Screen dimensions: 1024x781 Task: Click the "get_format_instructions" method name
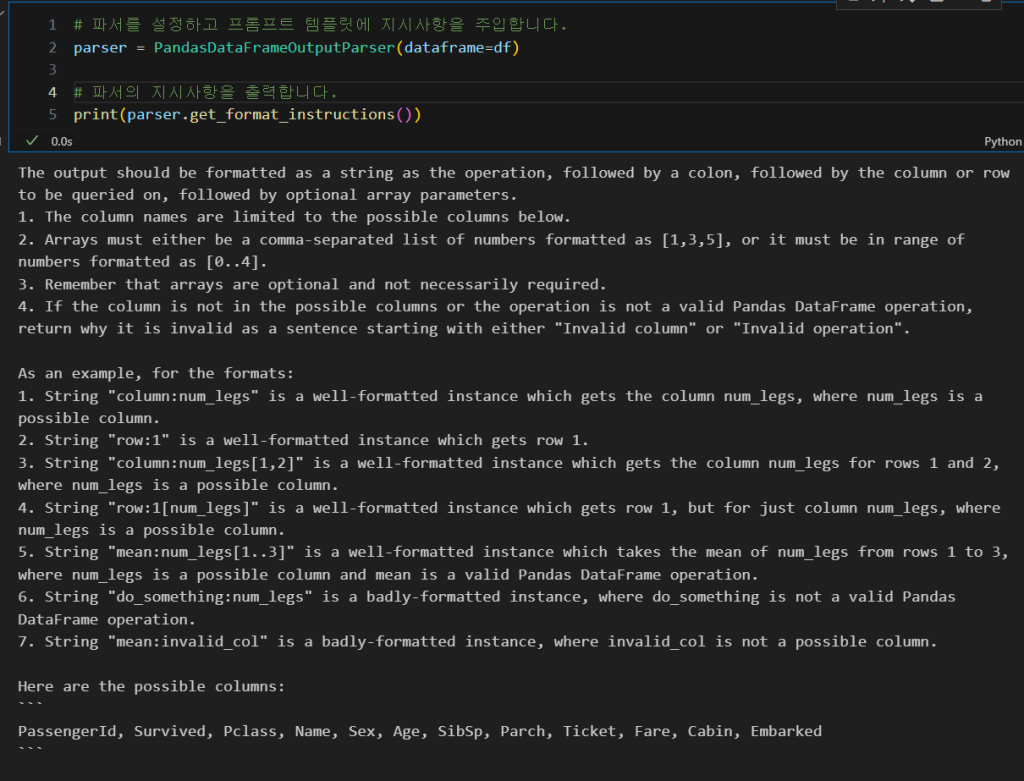pyautogui.click(x=292, y=114)
